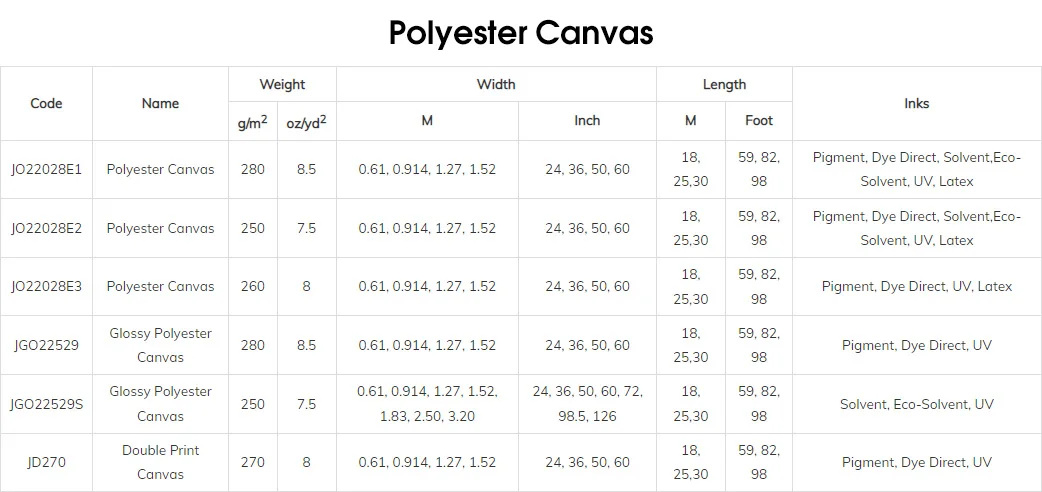Click the Length column header
1042x492 pixels.
[x=724, y=85]
